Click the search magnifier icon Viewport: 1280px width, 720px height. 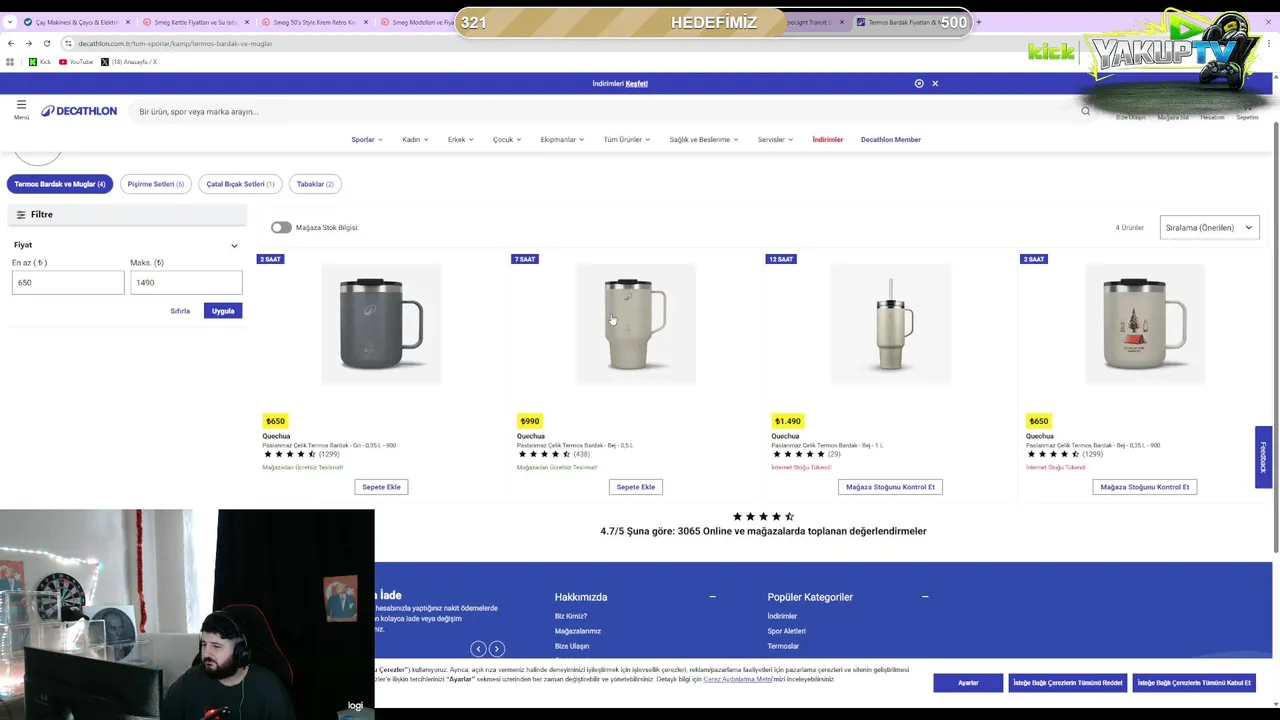(1085, 111)
